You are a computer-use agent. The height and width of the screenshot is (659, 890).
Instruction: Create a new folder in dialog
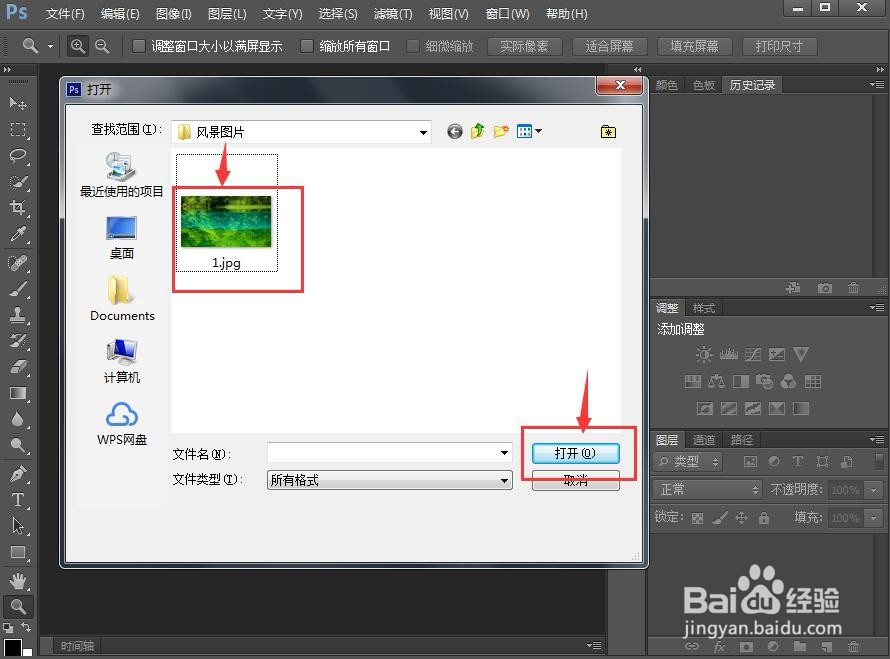(501, 132)
